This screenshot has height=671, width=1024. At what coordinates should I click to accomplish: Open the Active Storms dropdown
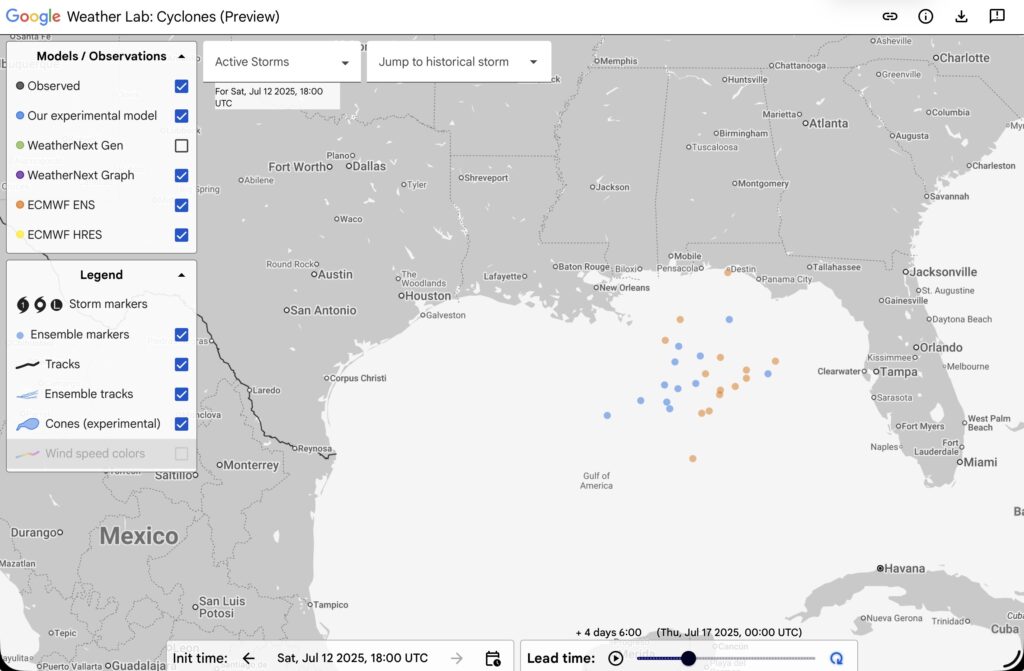tap(281, 62)
